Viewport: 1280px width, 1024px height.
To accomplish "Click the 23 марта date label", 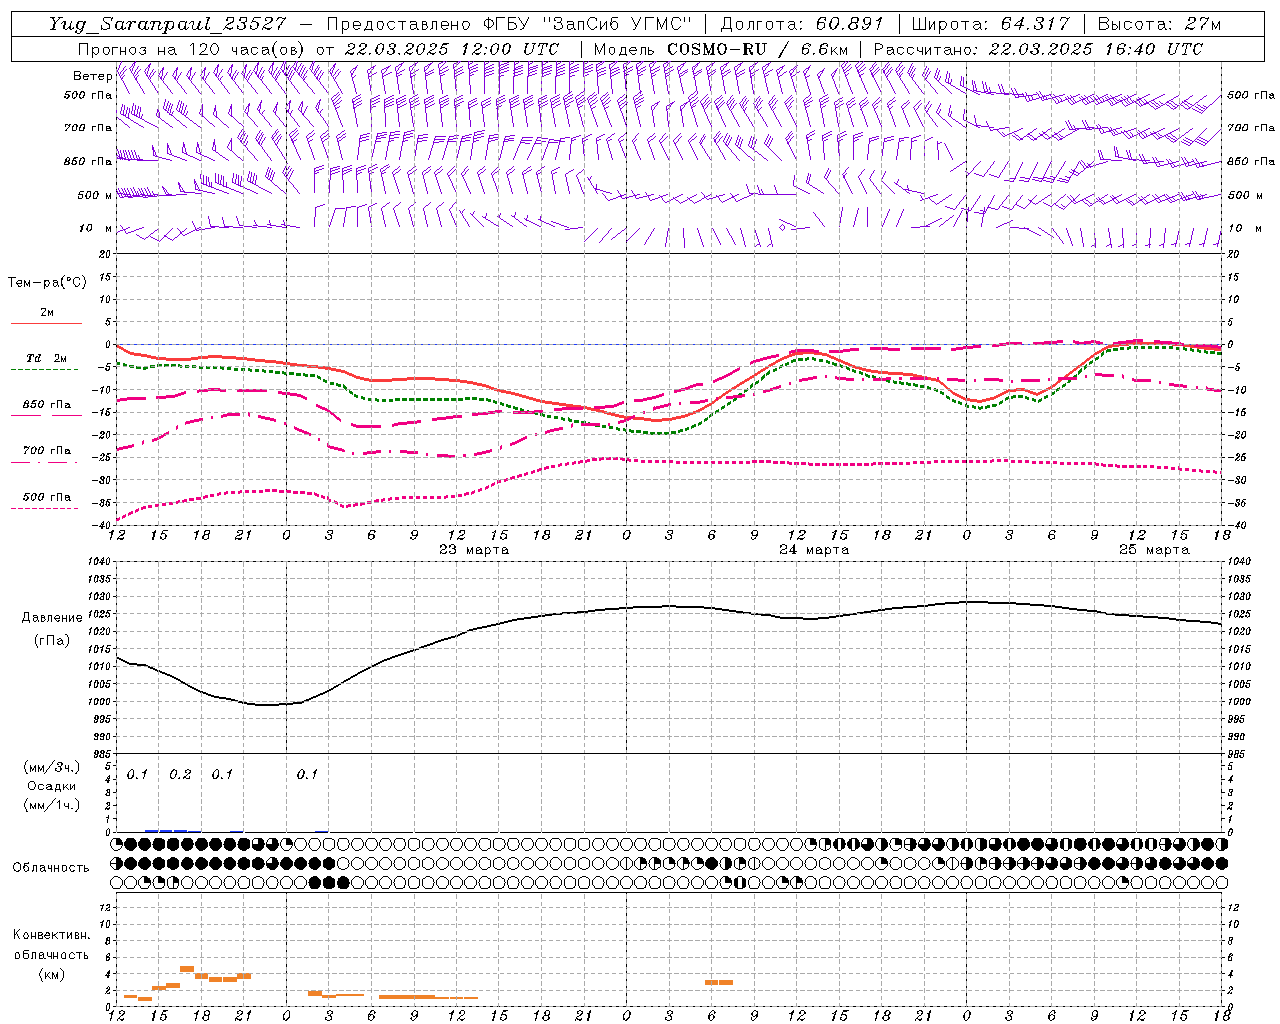I will (474, 550).
